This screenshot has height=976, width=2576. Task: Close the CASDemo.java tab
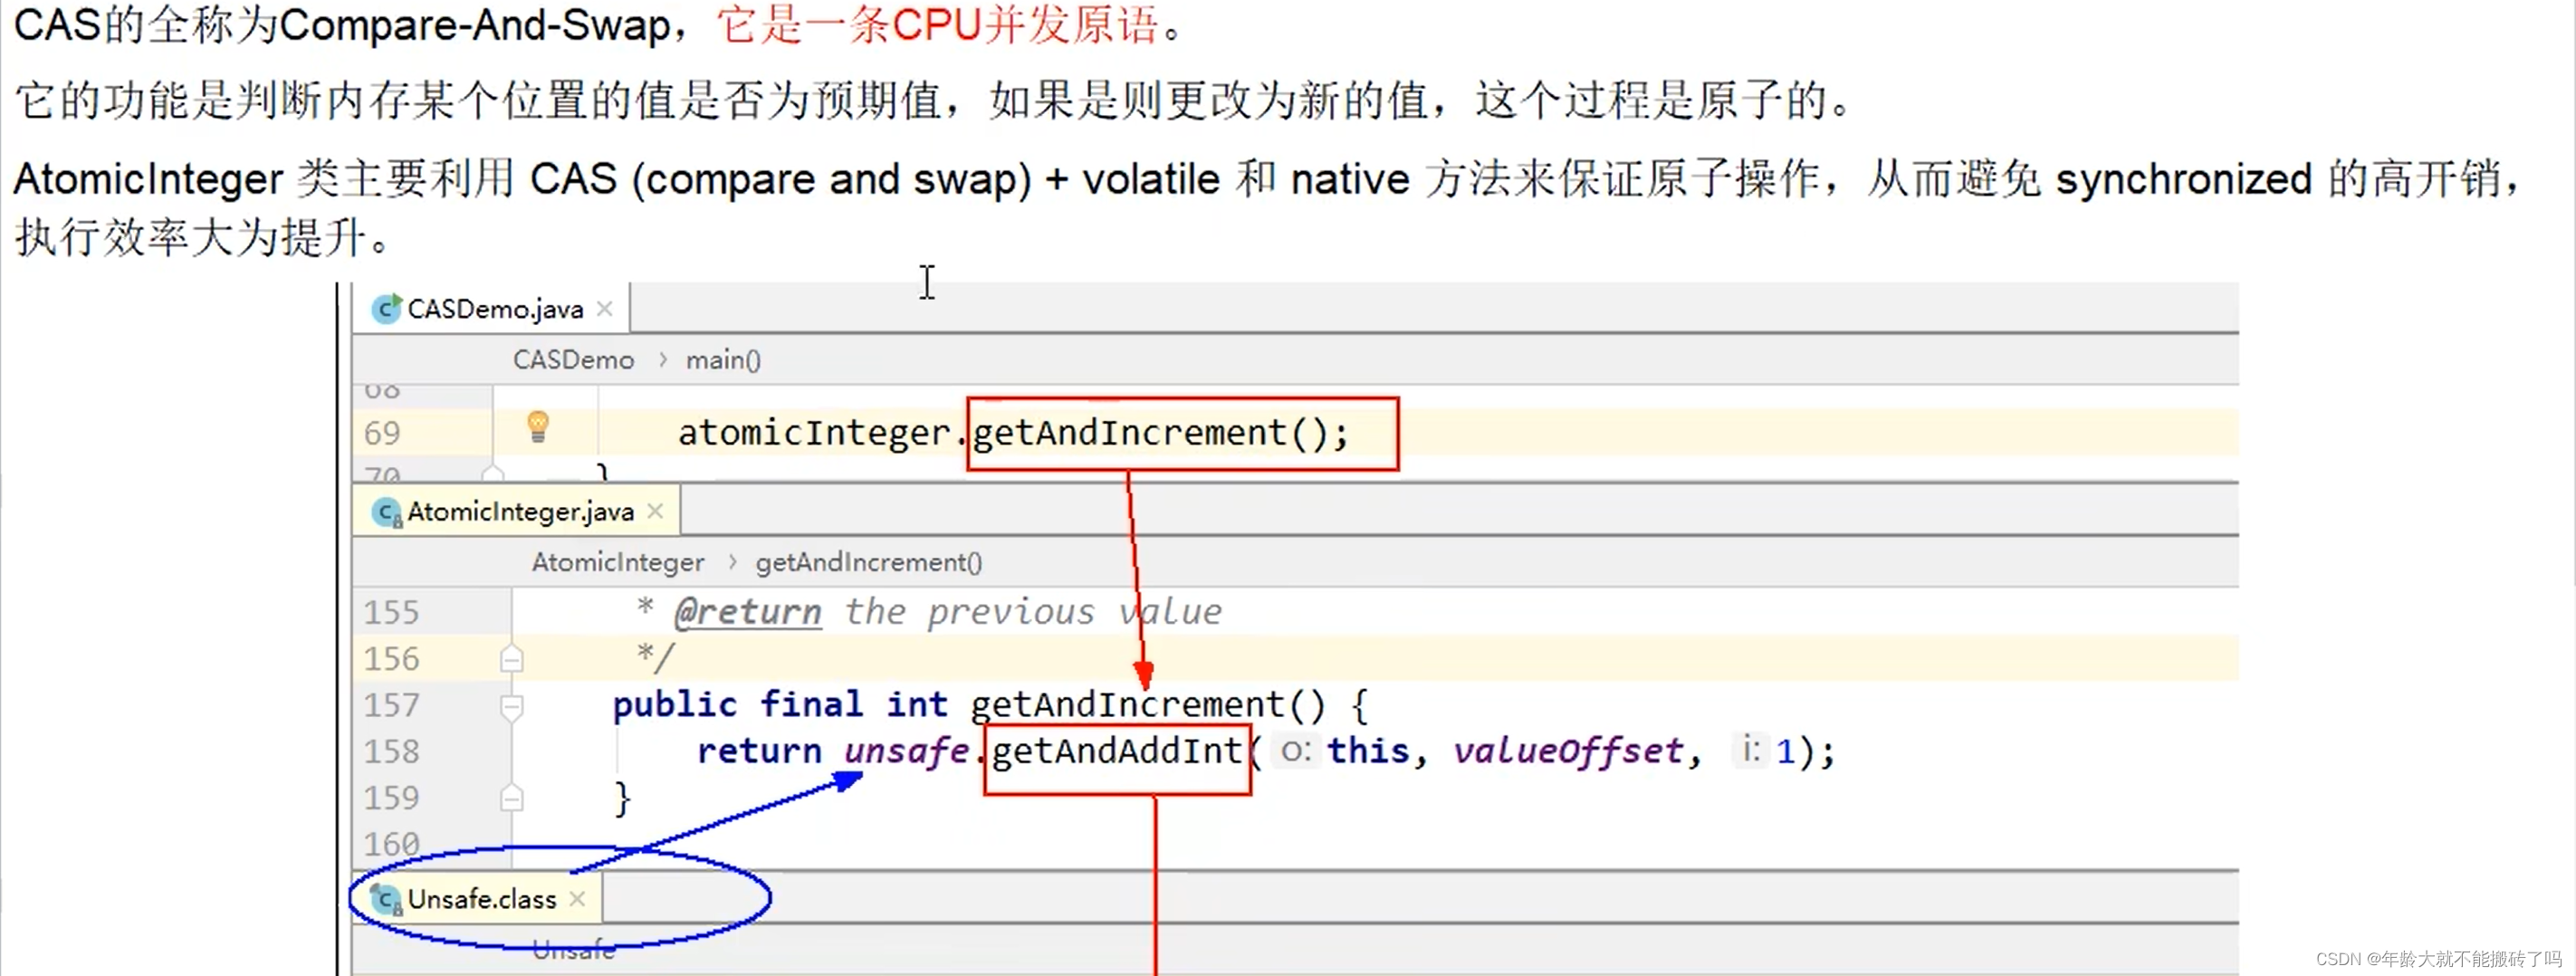(605, 309)
